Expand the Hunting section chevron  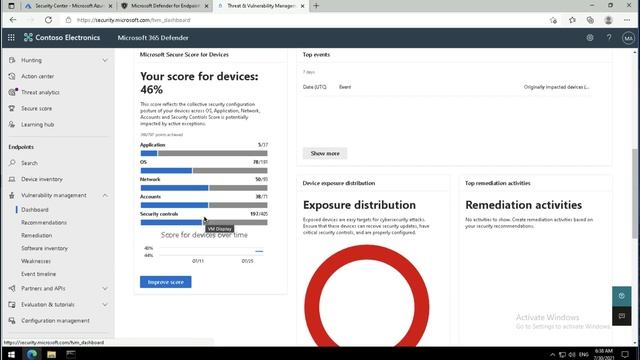tap(105, 60)
